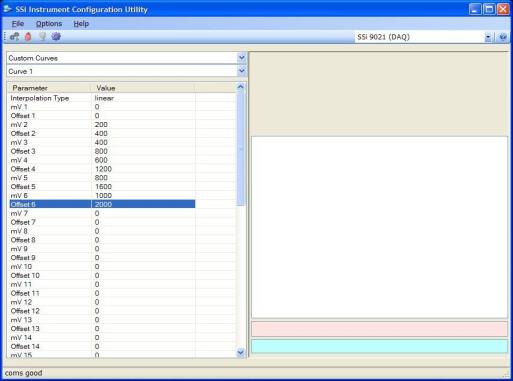Open the File menu
Image resolution: width=513 pixels, height=381 pixels.
(x=18, y=24)
